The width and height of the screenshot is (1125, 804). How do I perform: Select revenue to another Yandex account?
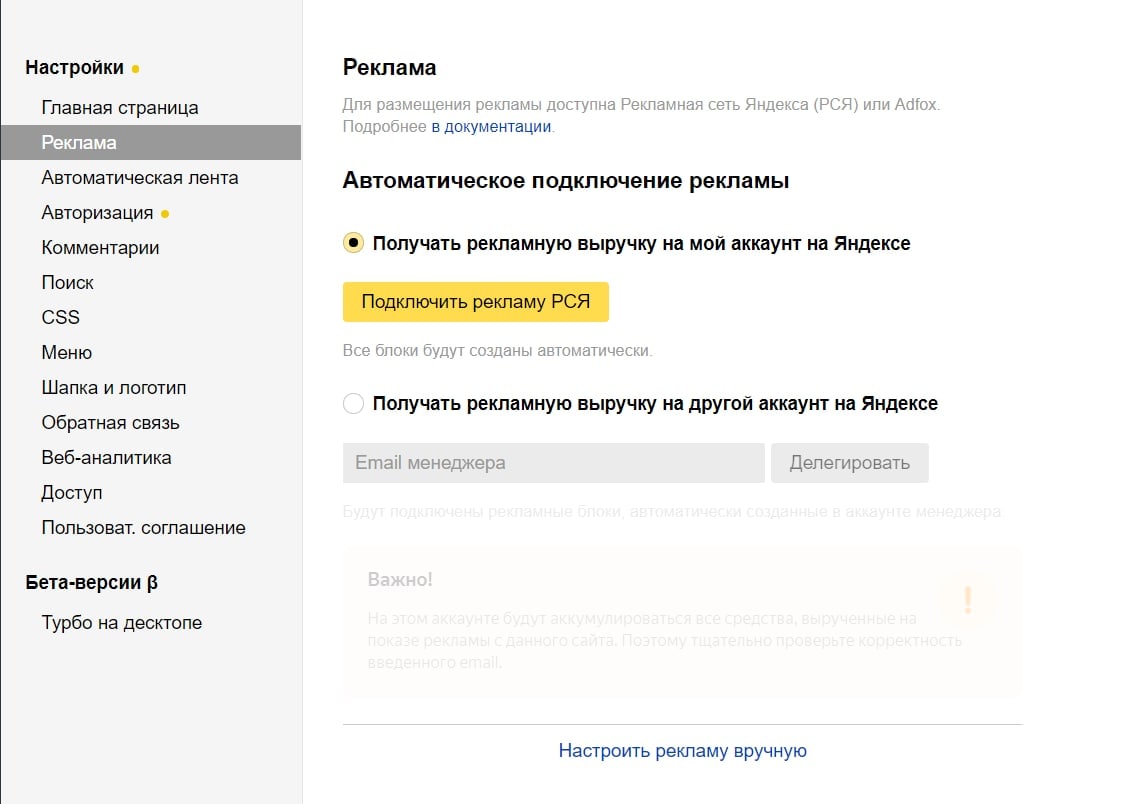click(353, 404)
